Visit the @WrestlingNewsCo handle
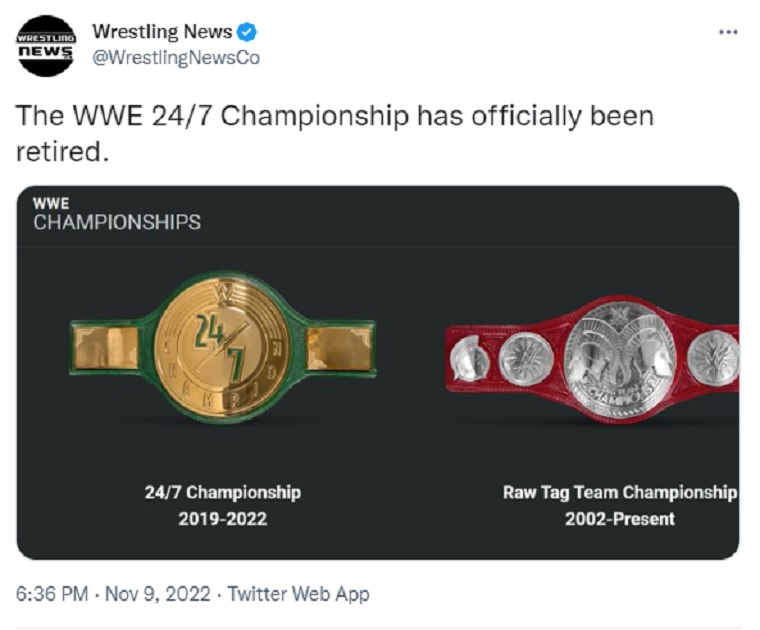This screenshot has height=630, width=760. tap(175, 58)
